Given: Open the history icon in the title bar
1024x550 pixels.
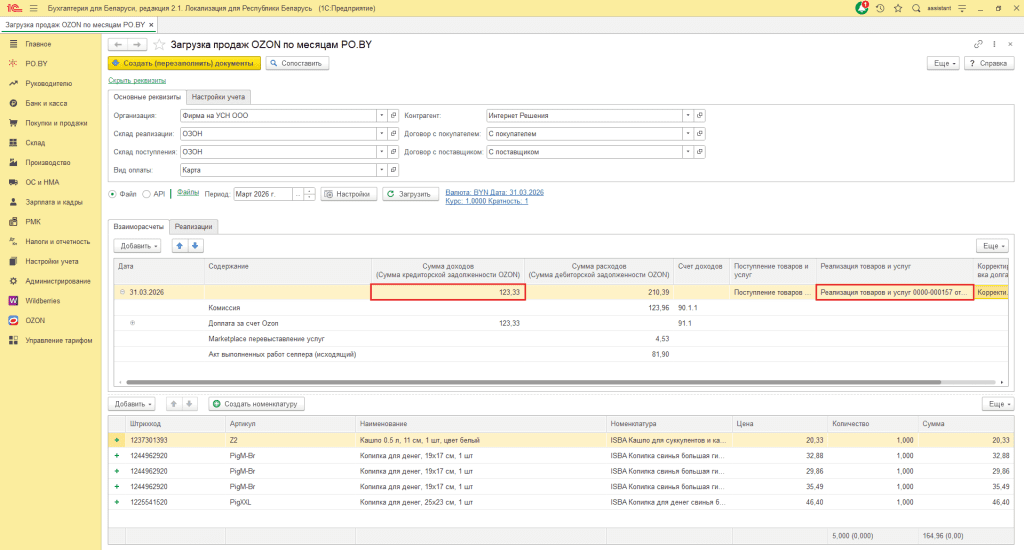Looking at the screenshot, I should (x=880, y=8).
